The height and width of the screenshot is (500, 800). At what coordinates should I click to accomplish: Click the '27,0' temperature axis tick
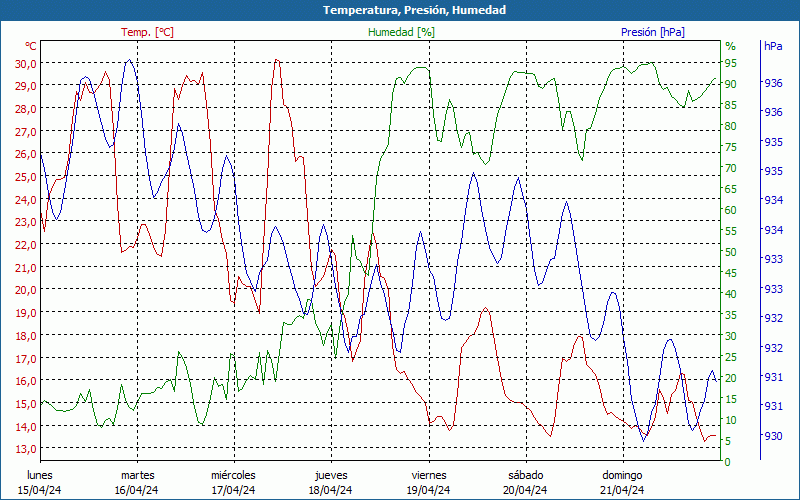26,131
